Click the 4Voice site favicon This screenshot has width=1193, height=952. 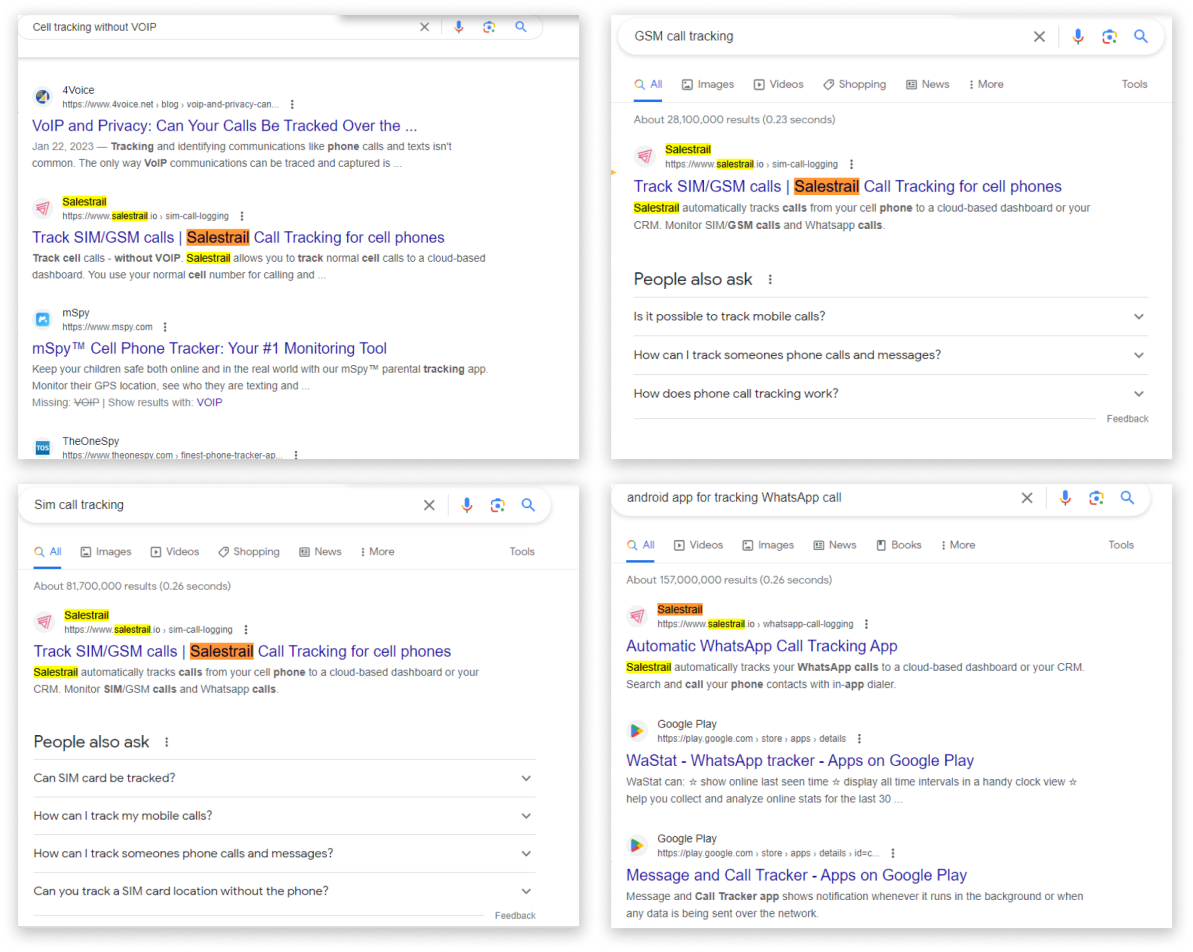coord(43,97)
